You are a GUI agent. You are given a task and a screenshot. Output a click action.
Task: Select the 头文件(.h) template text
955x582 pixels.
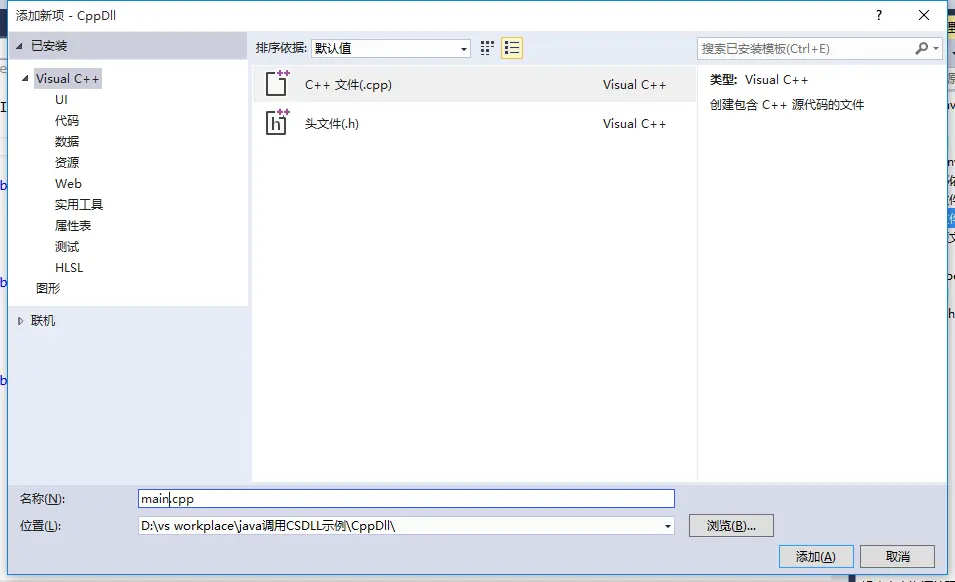tap(331, 124)
